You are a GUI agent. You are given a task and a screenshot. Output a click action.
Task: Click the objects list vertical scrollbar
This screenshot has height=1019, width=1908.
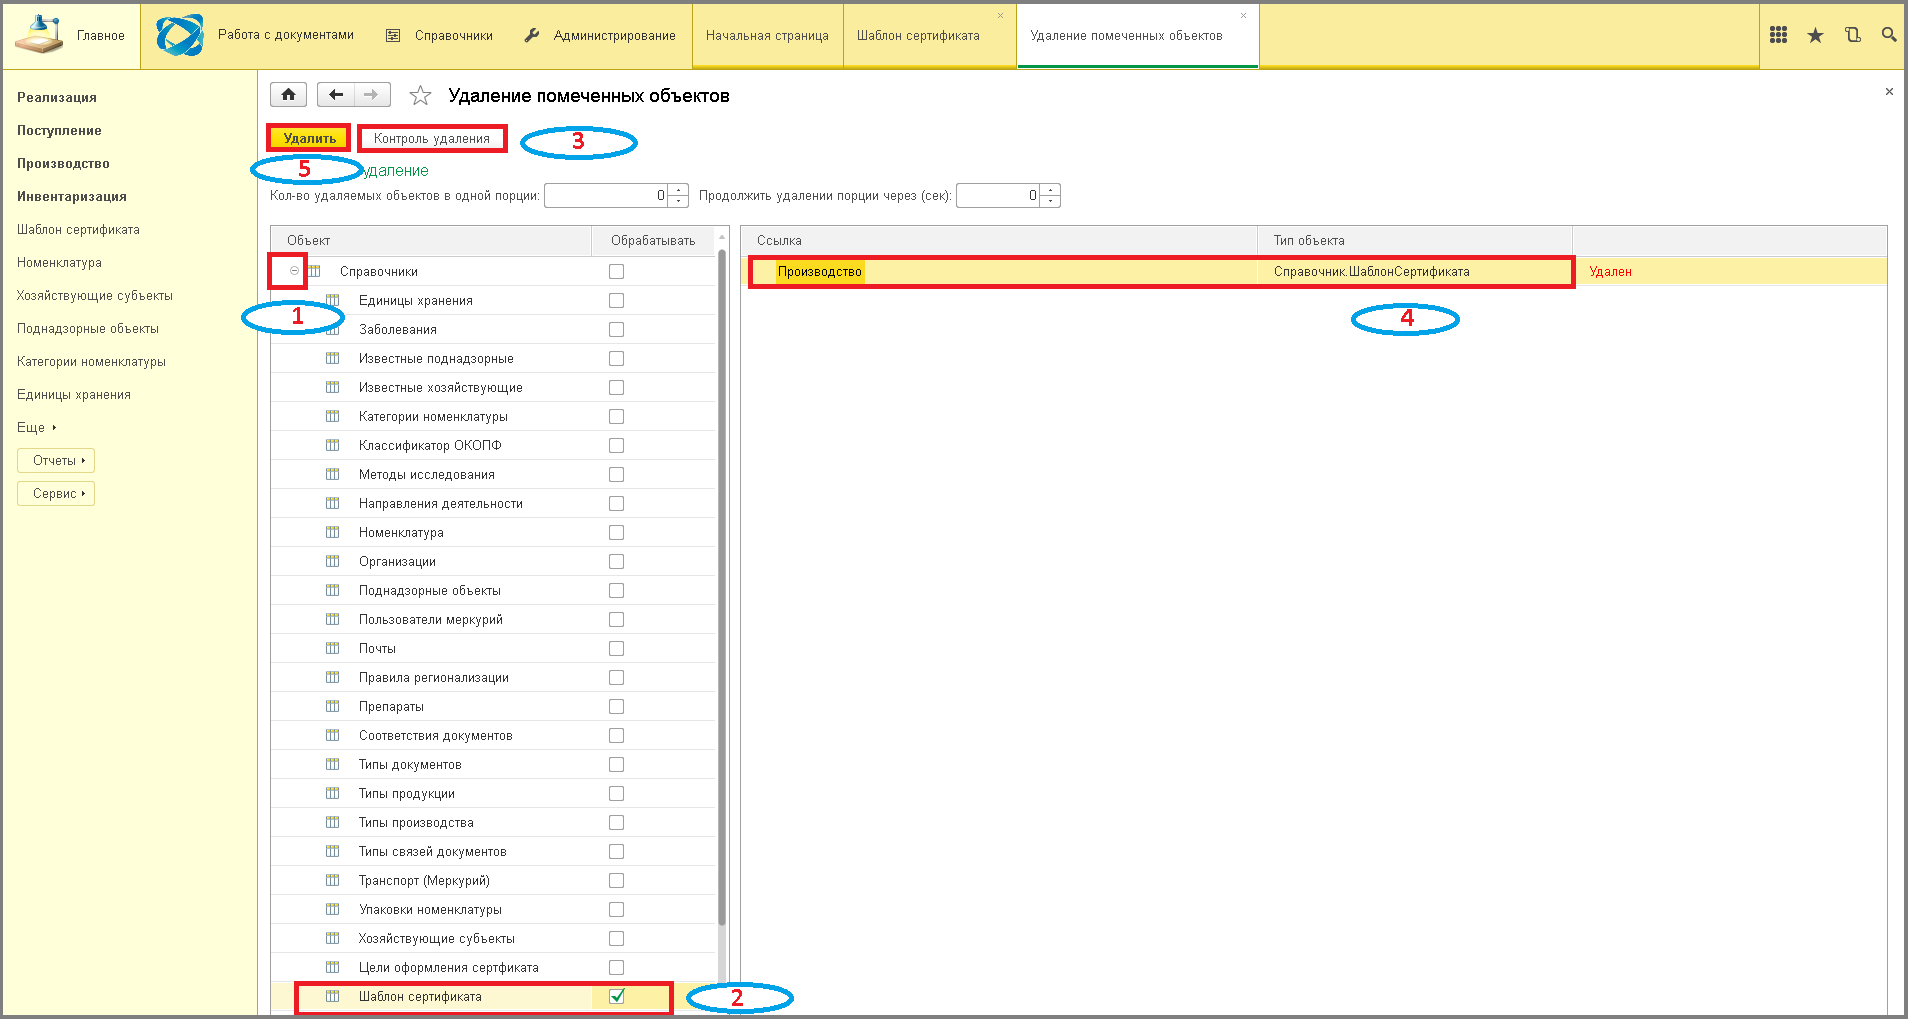(x=721, y=600)
